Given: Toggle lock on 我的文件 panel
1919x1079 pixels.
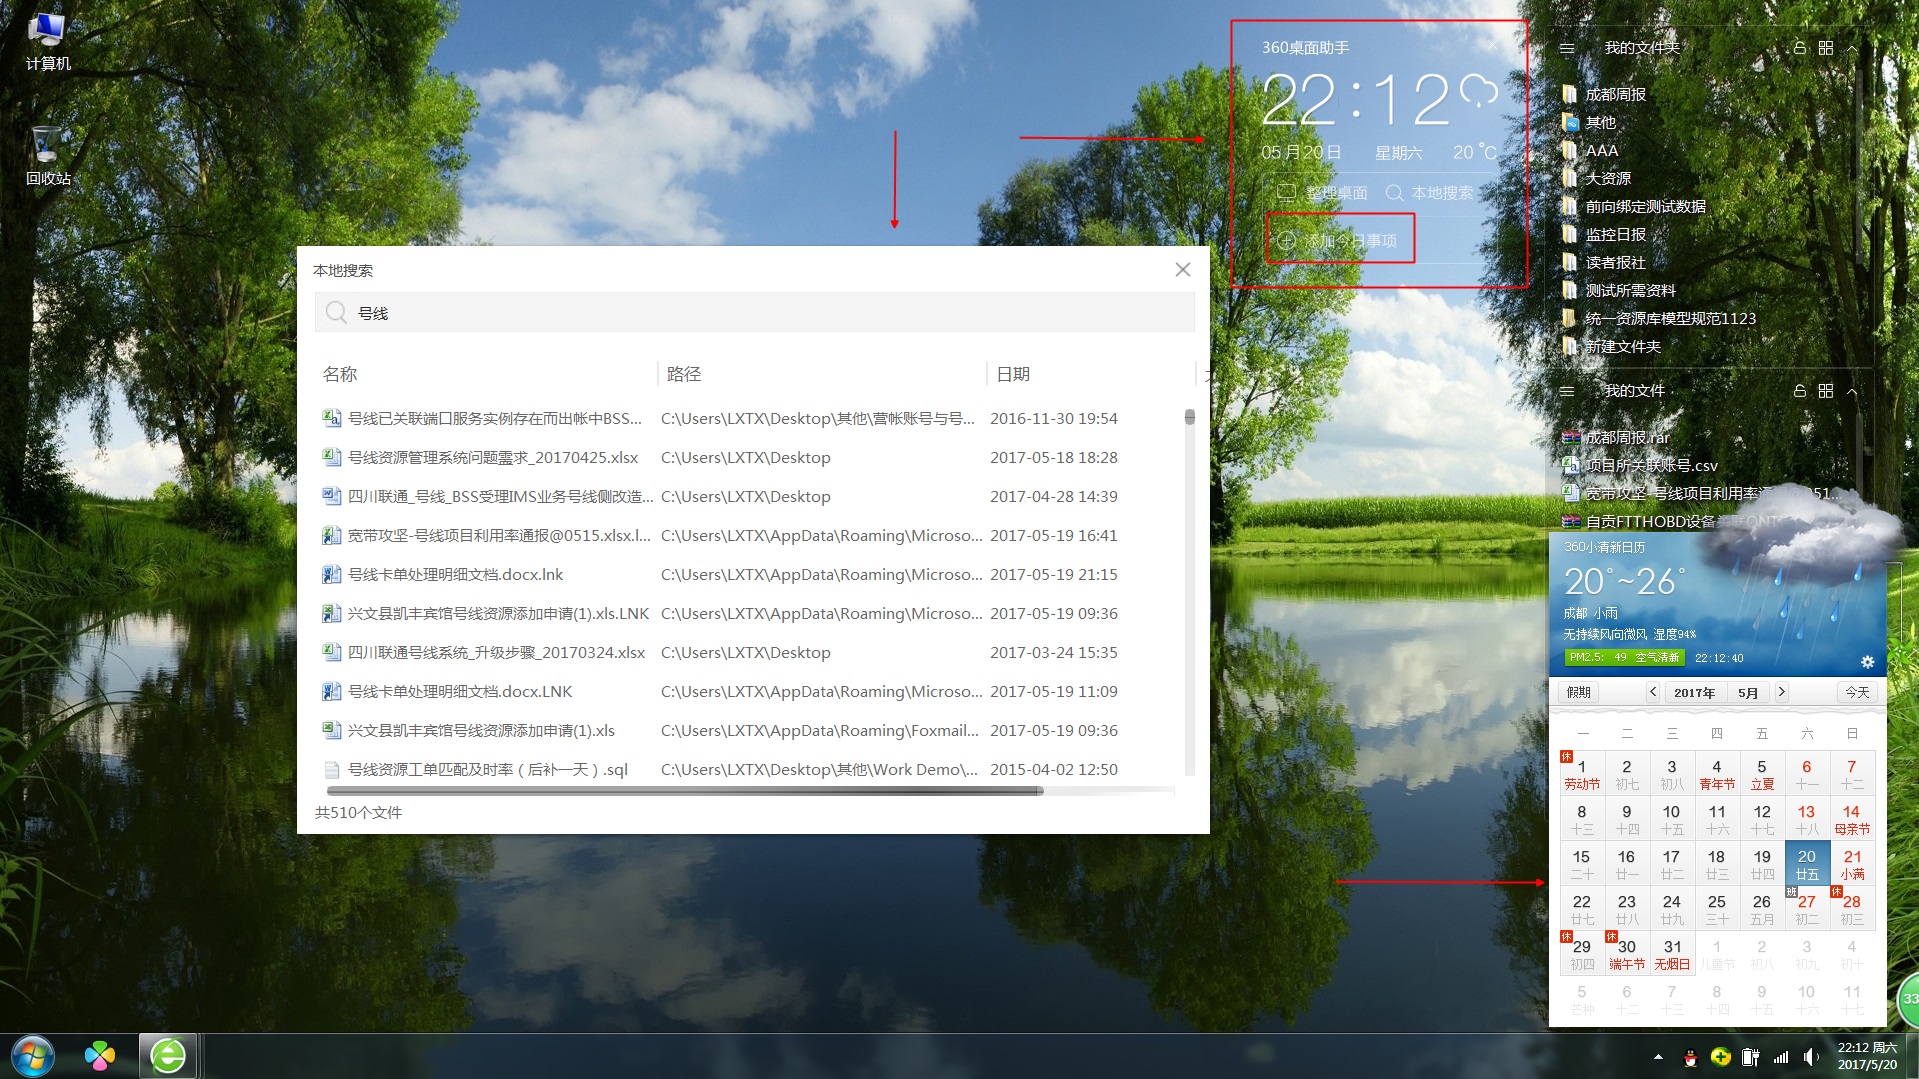Looking at the screenshot, I should coord(1799,391).
